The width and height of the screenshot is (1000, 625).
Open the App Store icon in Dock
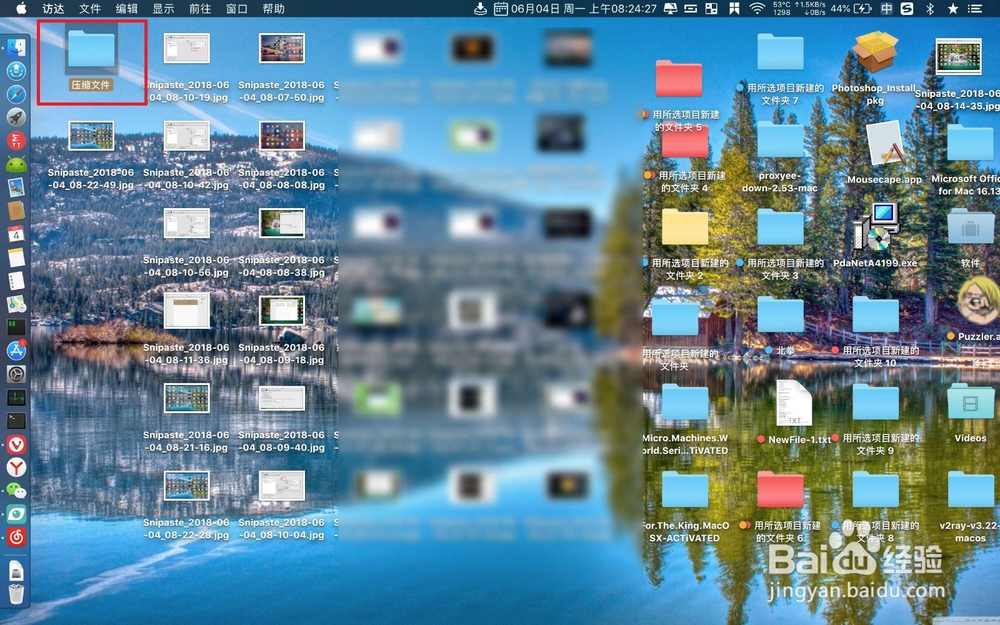[x=16, y=350]
